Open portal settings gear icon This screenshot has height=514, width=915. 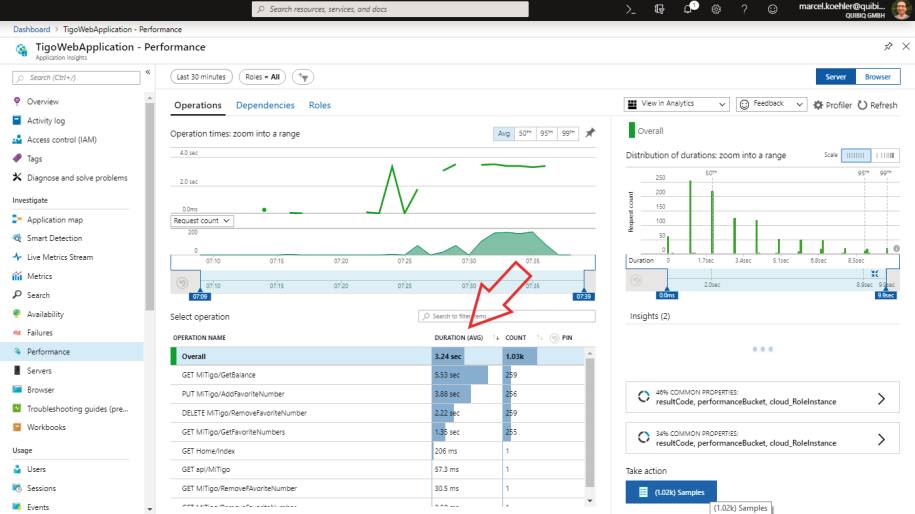pyautogui.click(x=716, y=9)
